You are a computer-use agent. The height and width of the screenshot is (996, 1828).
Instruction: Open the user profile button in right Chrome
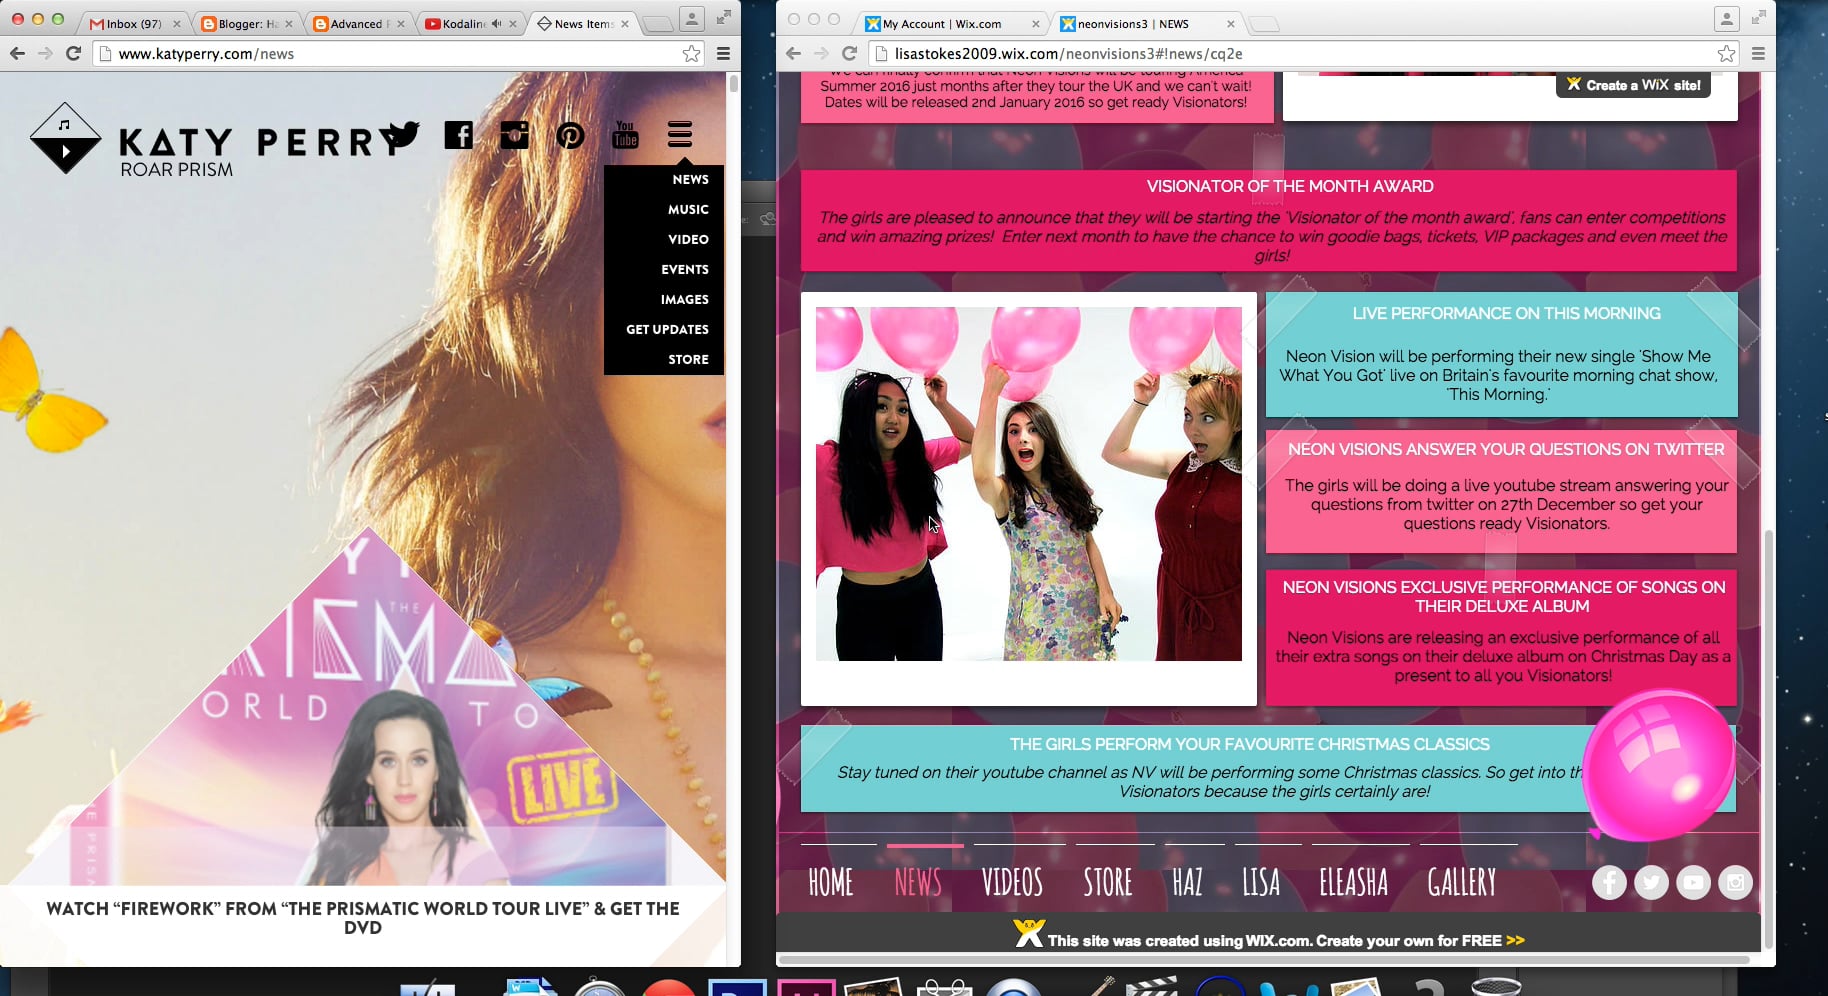[x=1727, y=18]
